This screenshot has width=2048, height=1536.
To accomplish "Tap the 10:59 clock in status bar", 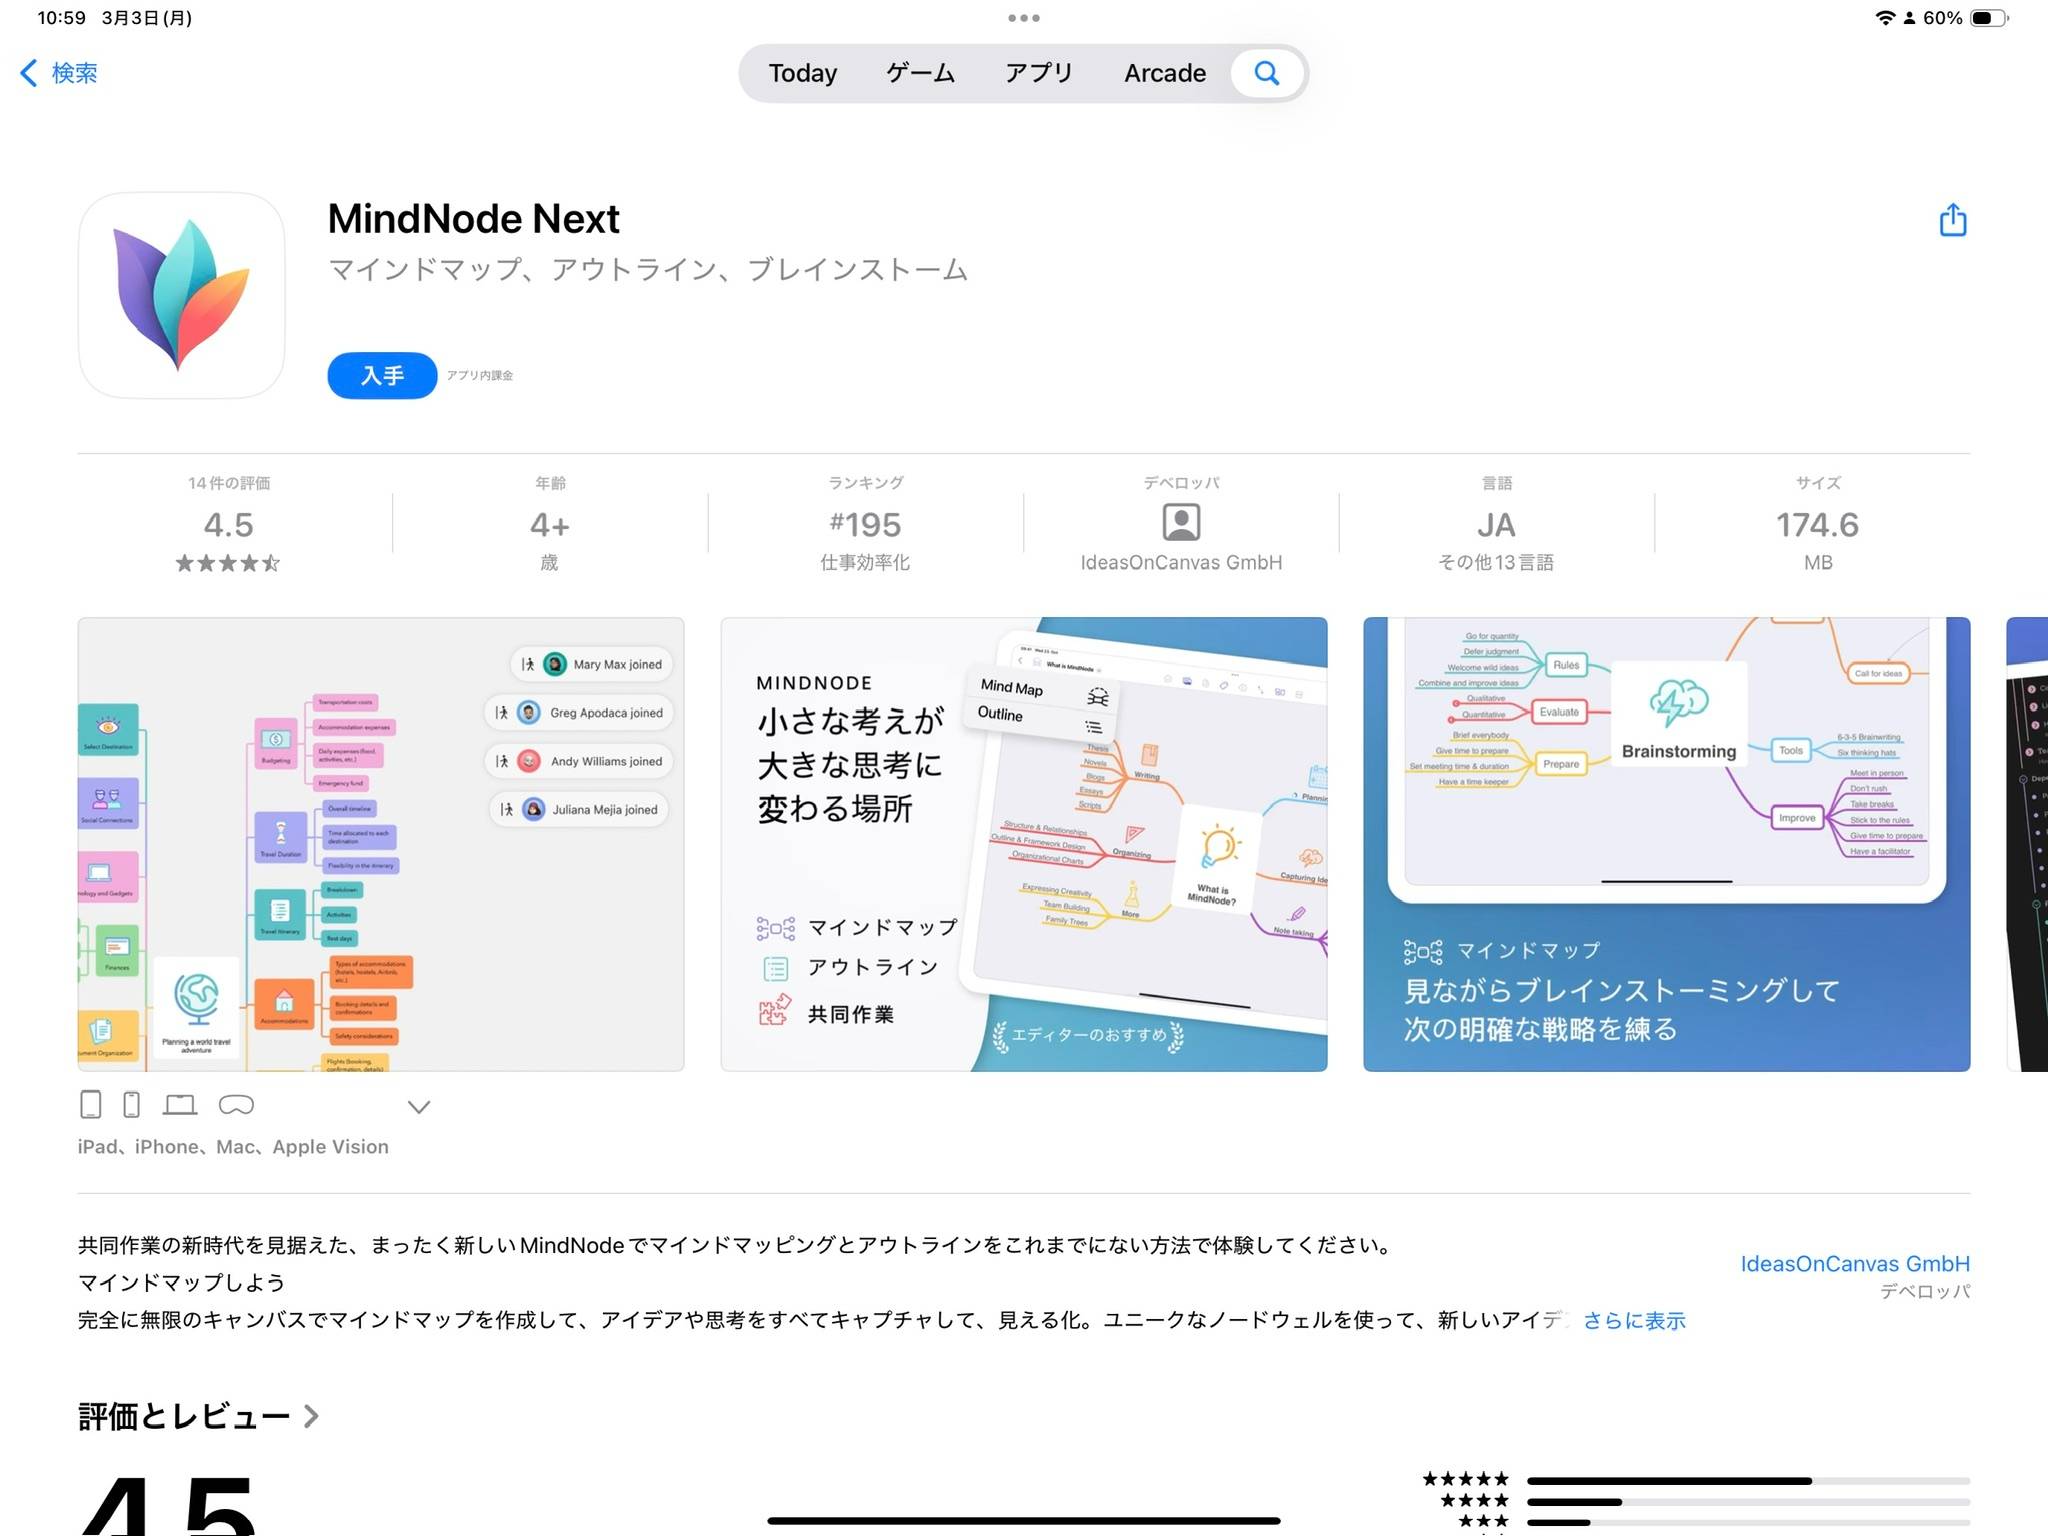I will tap(61, 18).
